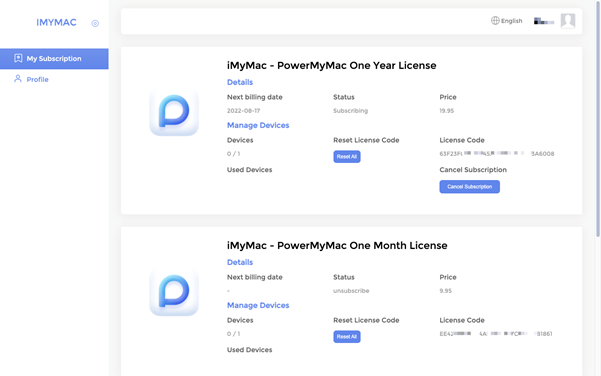601x376 pixels.
Task: Select billing date 2022-08-17
Action: (243, 111)
